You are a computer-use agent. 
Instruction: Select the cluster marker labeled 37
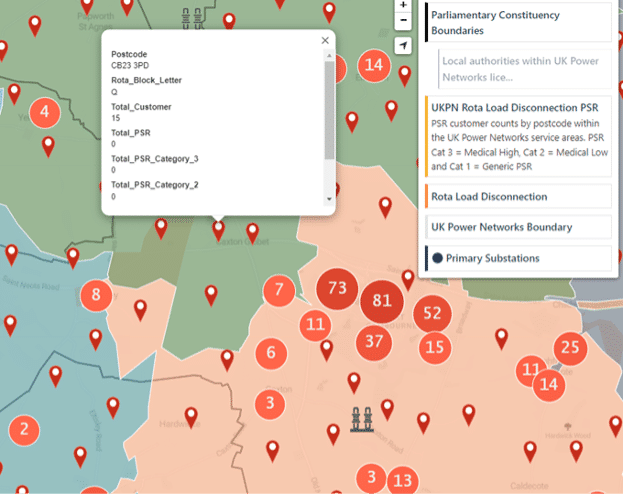point(375,341)
